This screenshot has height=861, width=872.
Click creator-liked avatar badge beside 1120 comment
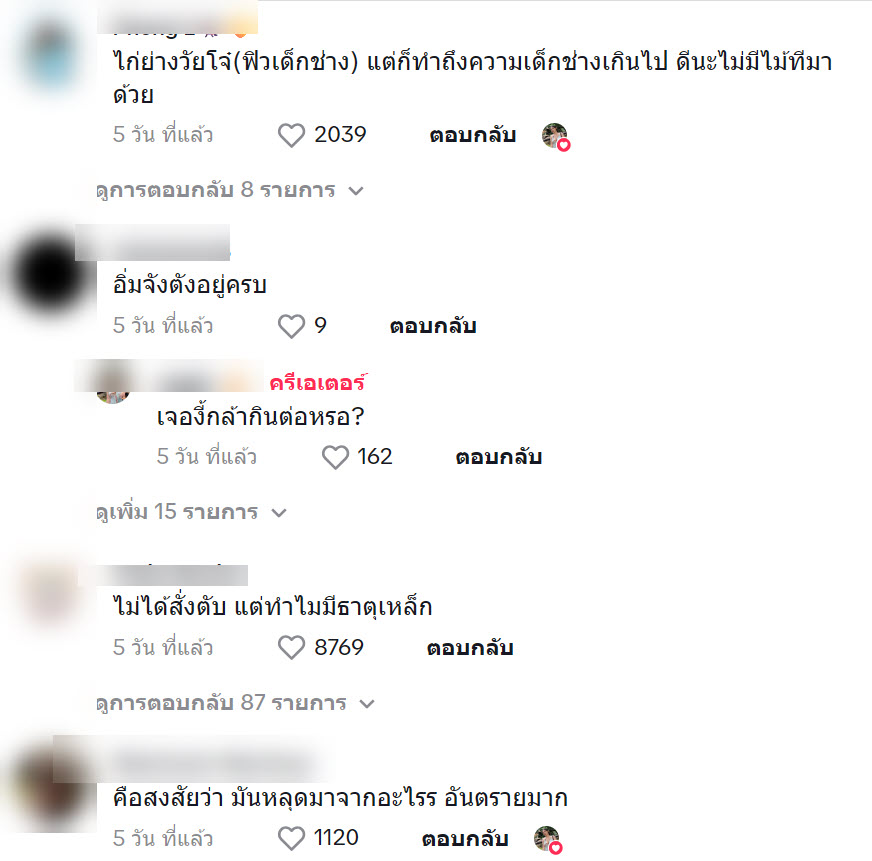click(548, 840)
